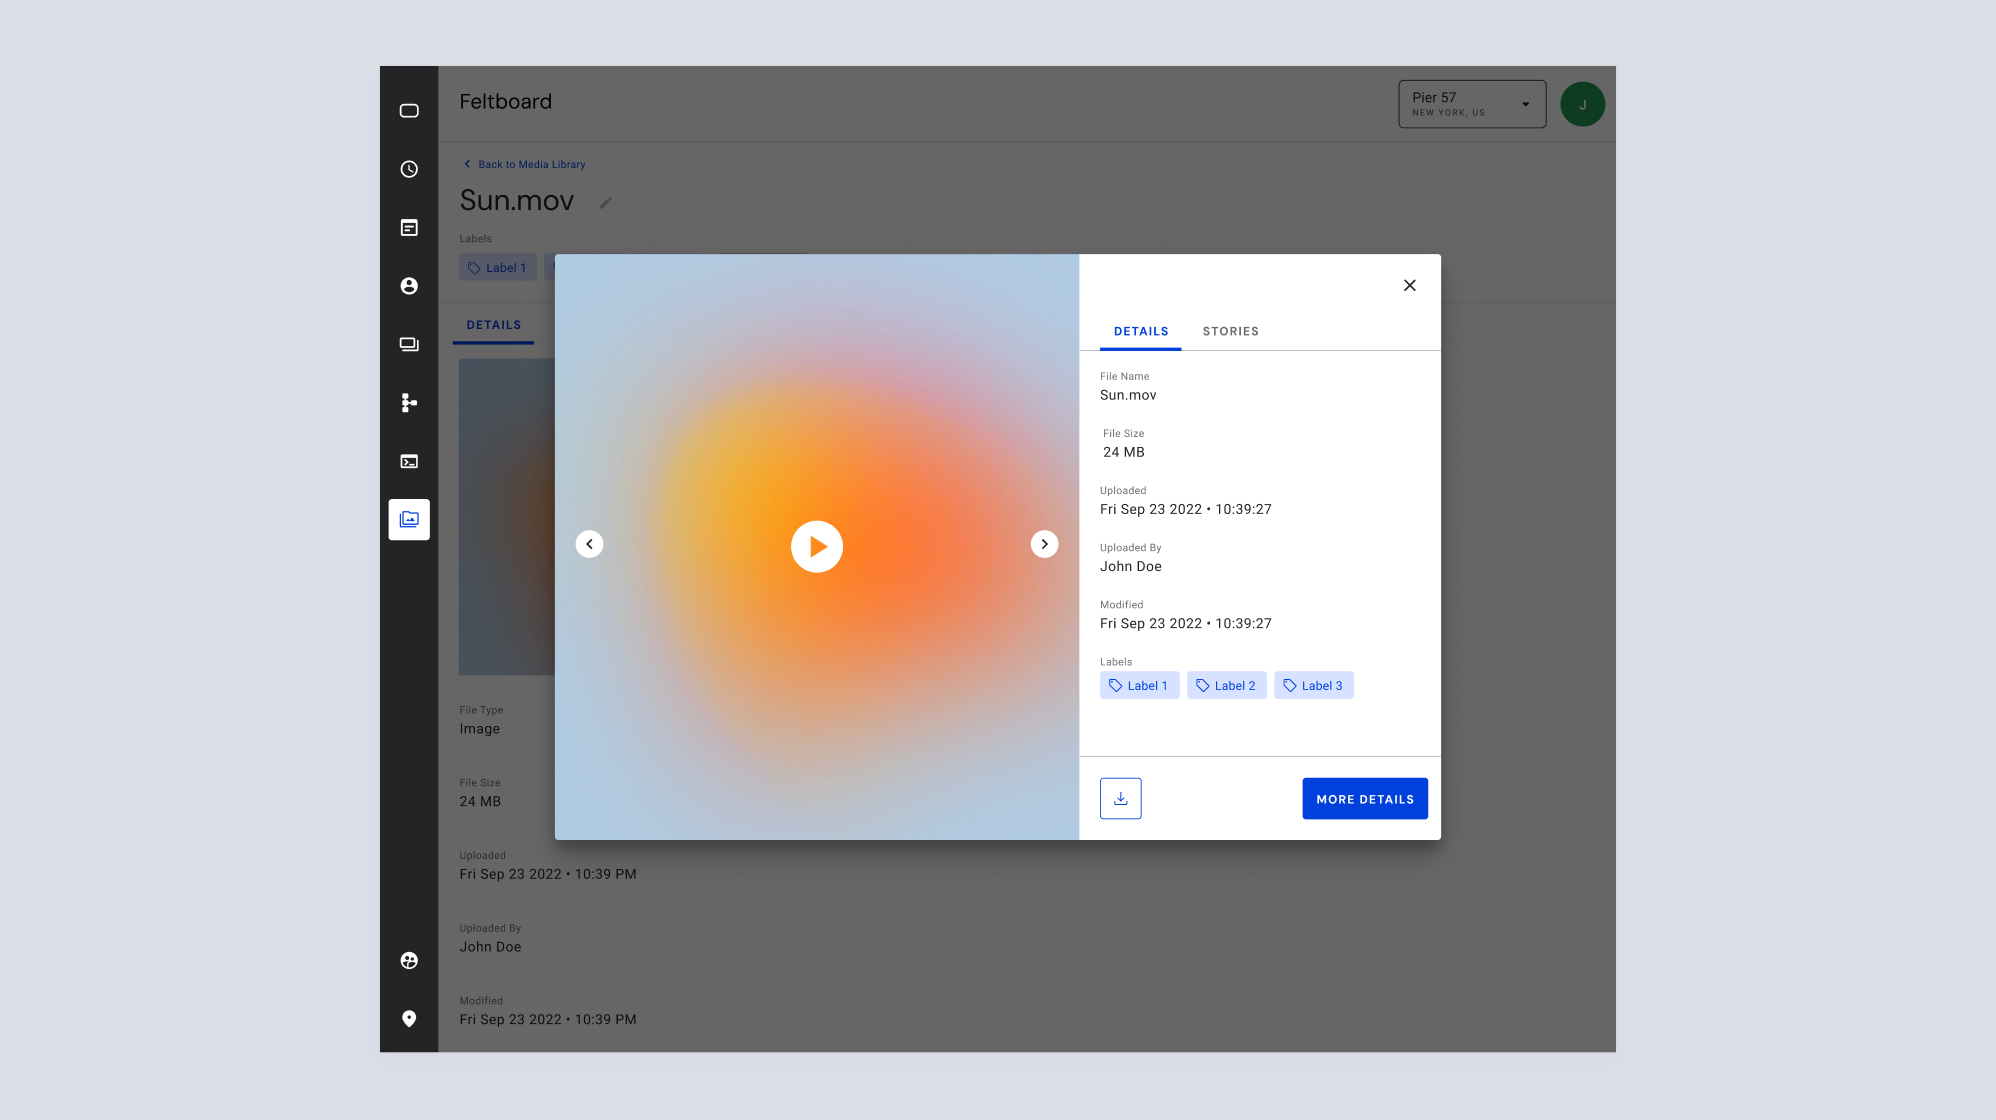Image resolution: width=1996 pixels, height=1120 pixels.
Task: Switch to the Stories tab
Action: (1230, 331)
